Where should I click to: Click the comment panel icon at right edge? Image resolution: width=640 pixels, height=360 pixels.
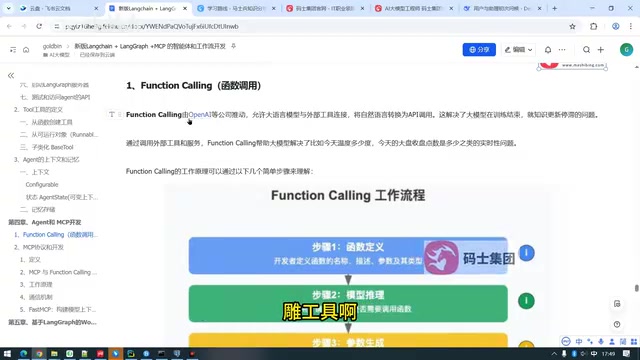pos(617,304)
